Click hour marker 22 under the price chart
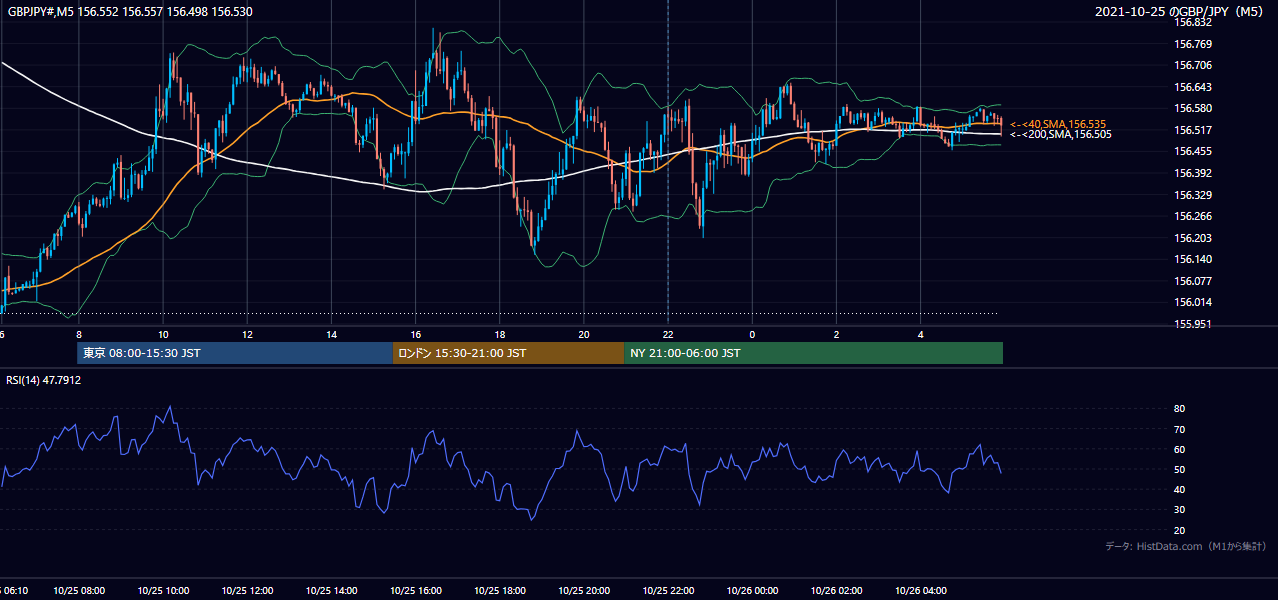Screen dimensions: 1278x600 (x=667, y=334)
